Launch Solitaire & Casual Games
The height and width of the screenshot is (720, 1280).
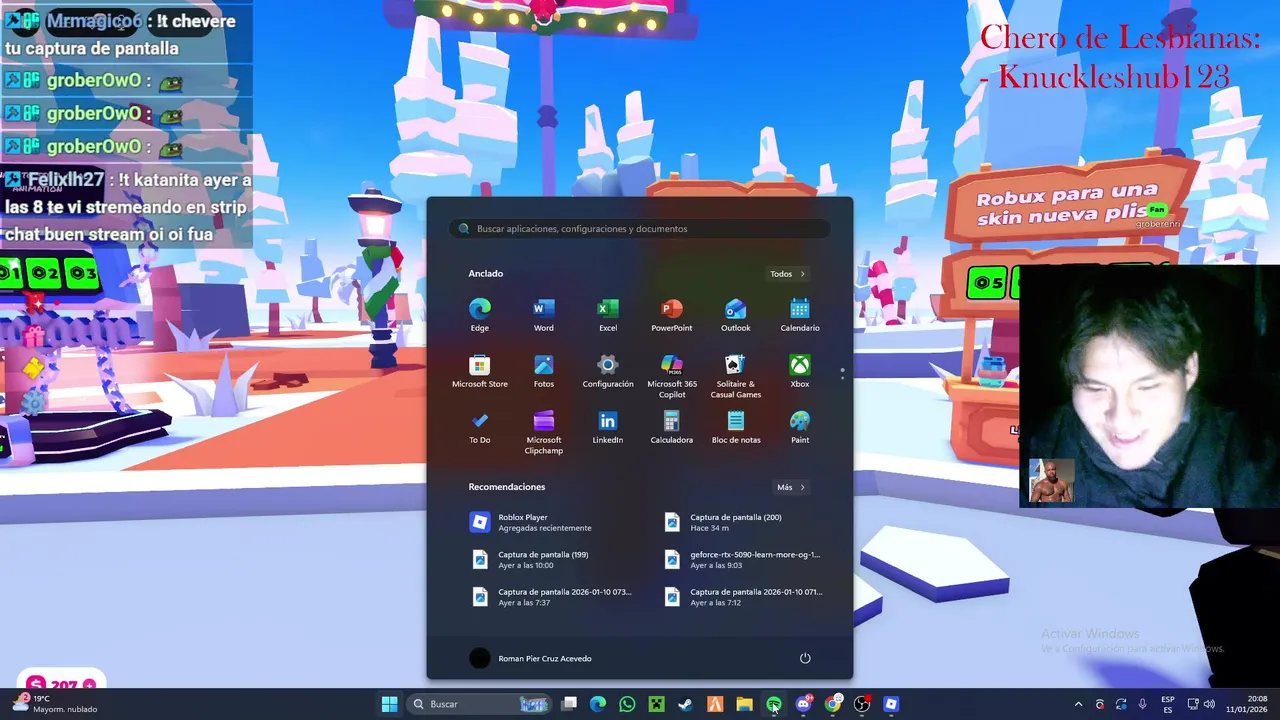(736, 376)
